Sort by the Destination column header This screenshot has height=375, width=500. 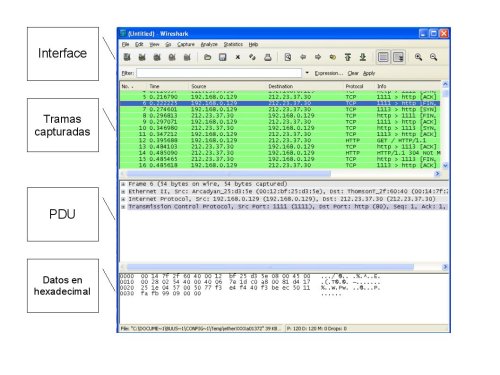(x=304, y=86)
